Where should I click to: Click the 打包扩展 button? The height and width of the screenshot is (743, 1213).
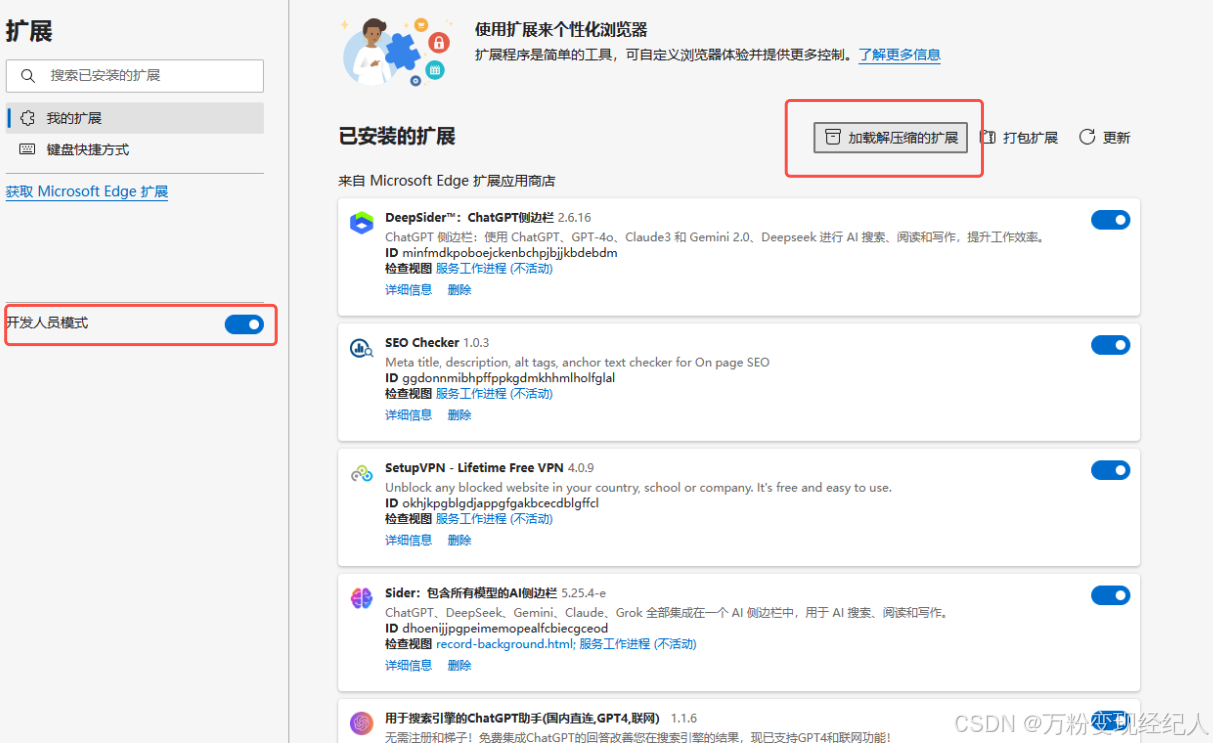click(x=1019, y=138)
